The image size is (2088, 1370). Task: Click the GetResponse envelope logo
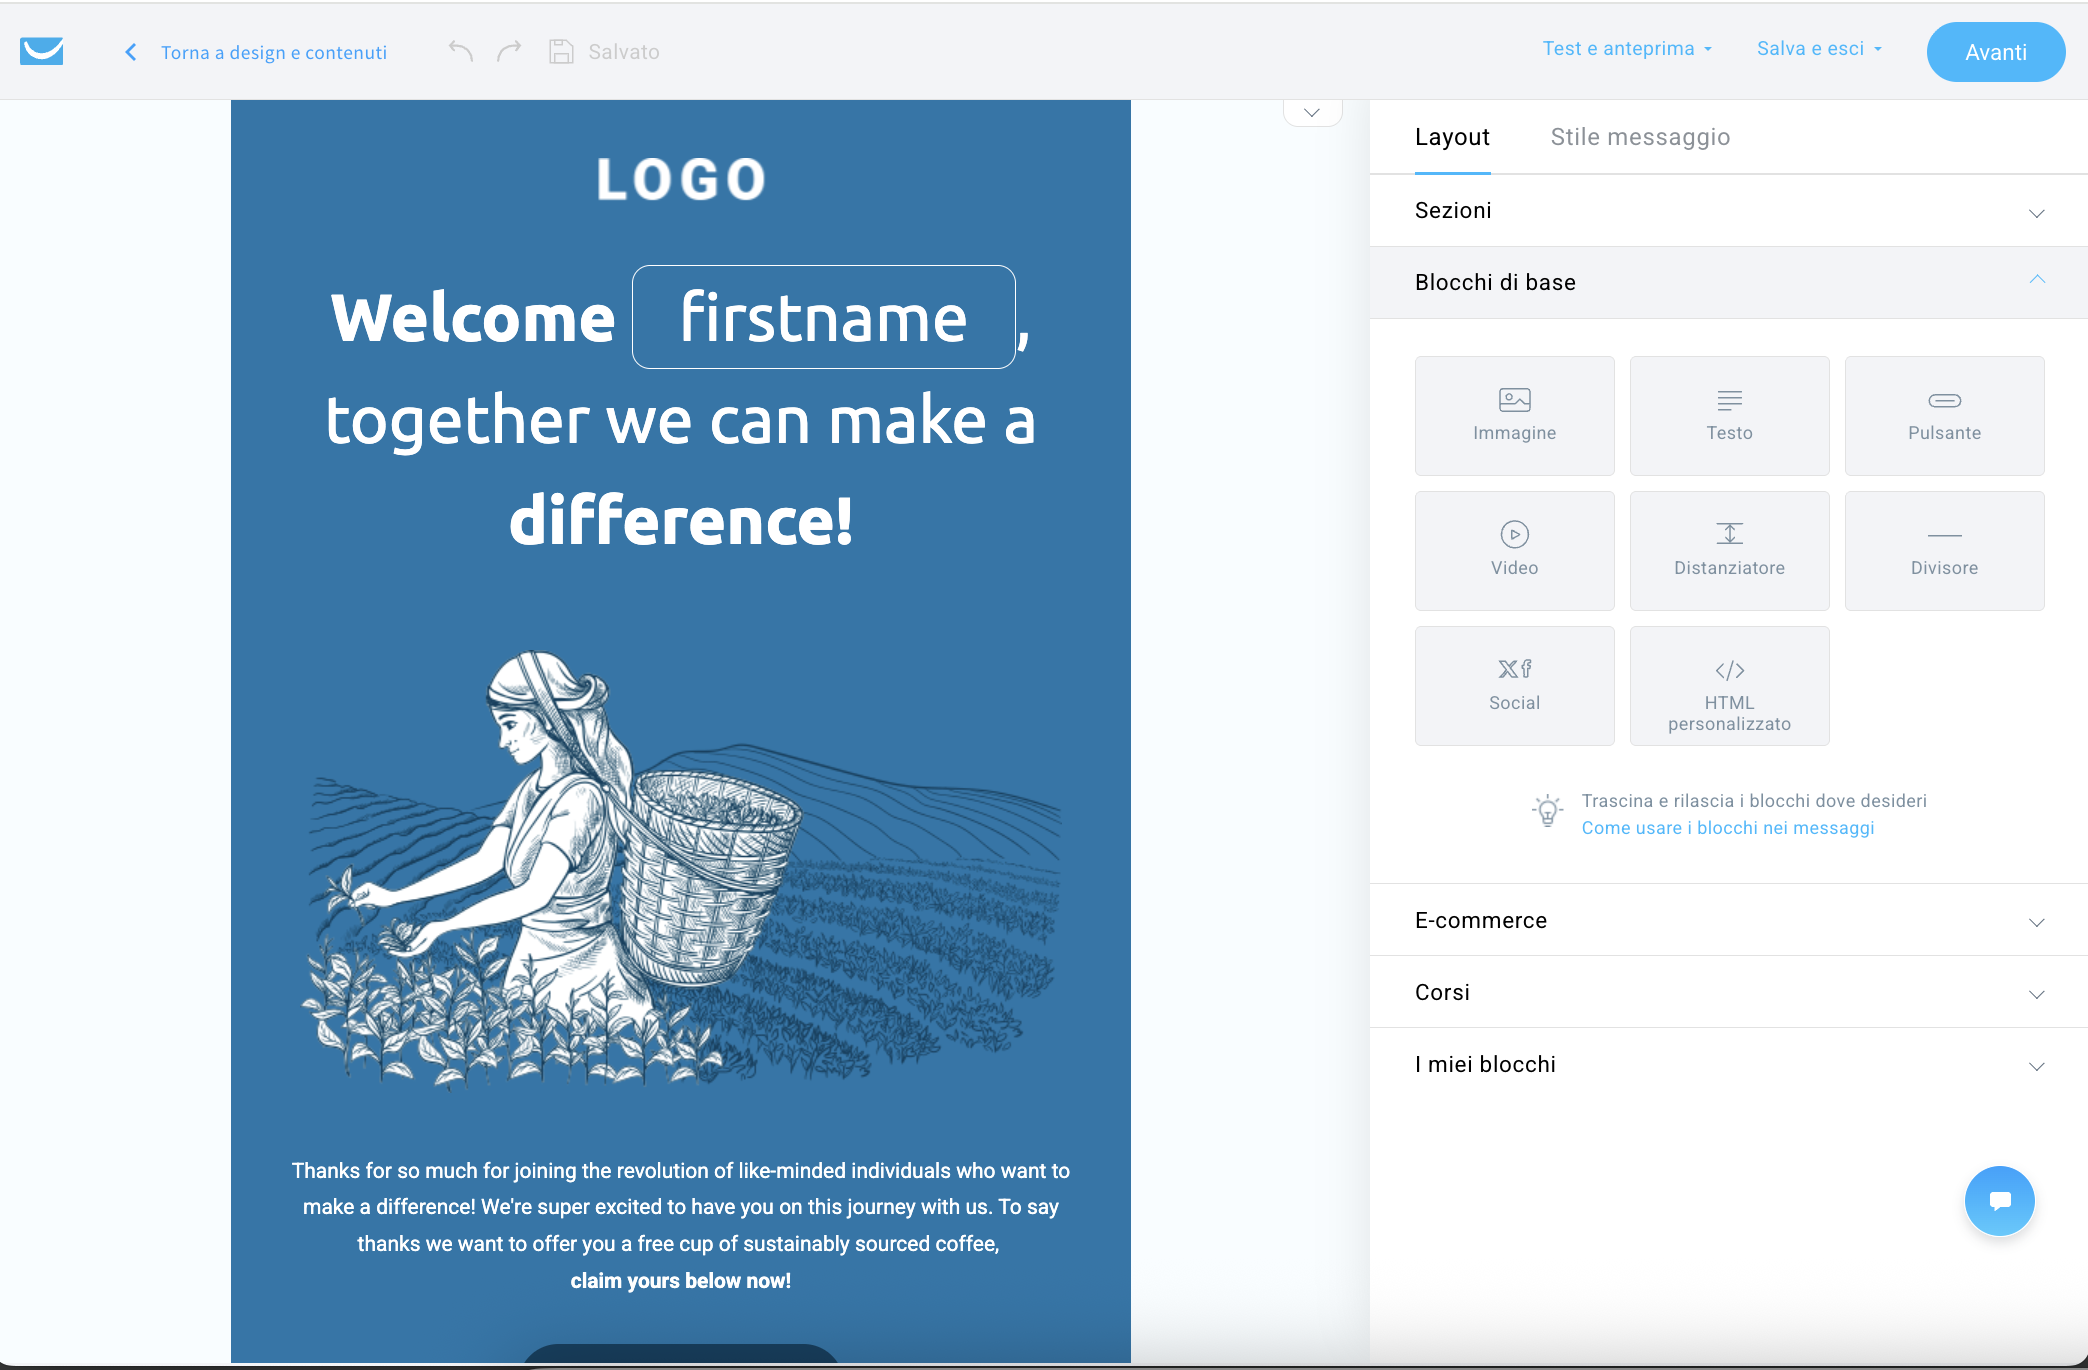click(42, 51)
